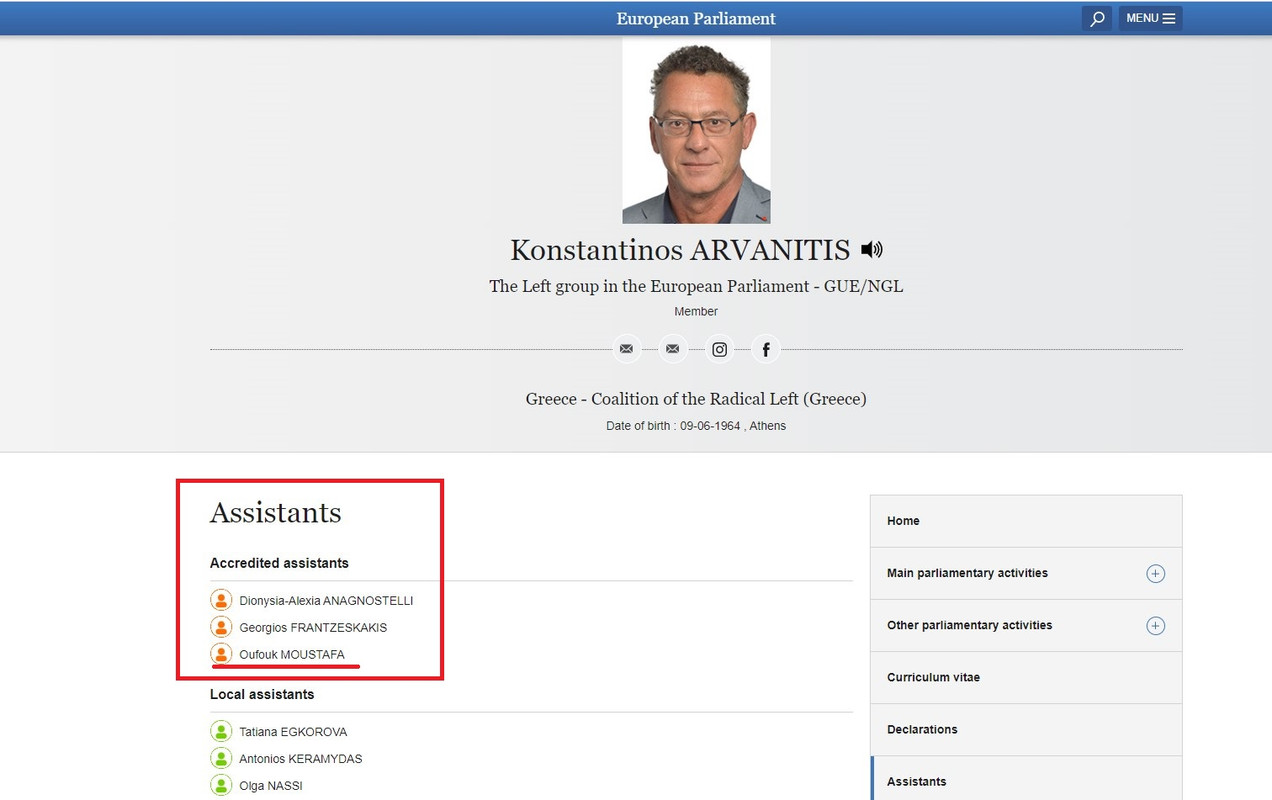Click The Left group GUE/NGL text
The width and height of the screenshot is (1272, 800).
[x=696, y=286]
